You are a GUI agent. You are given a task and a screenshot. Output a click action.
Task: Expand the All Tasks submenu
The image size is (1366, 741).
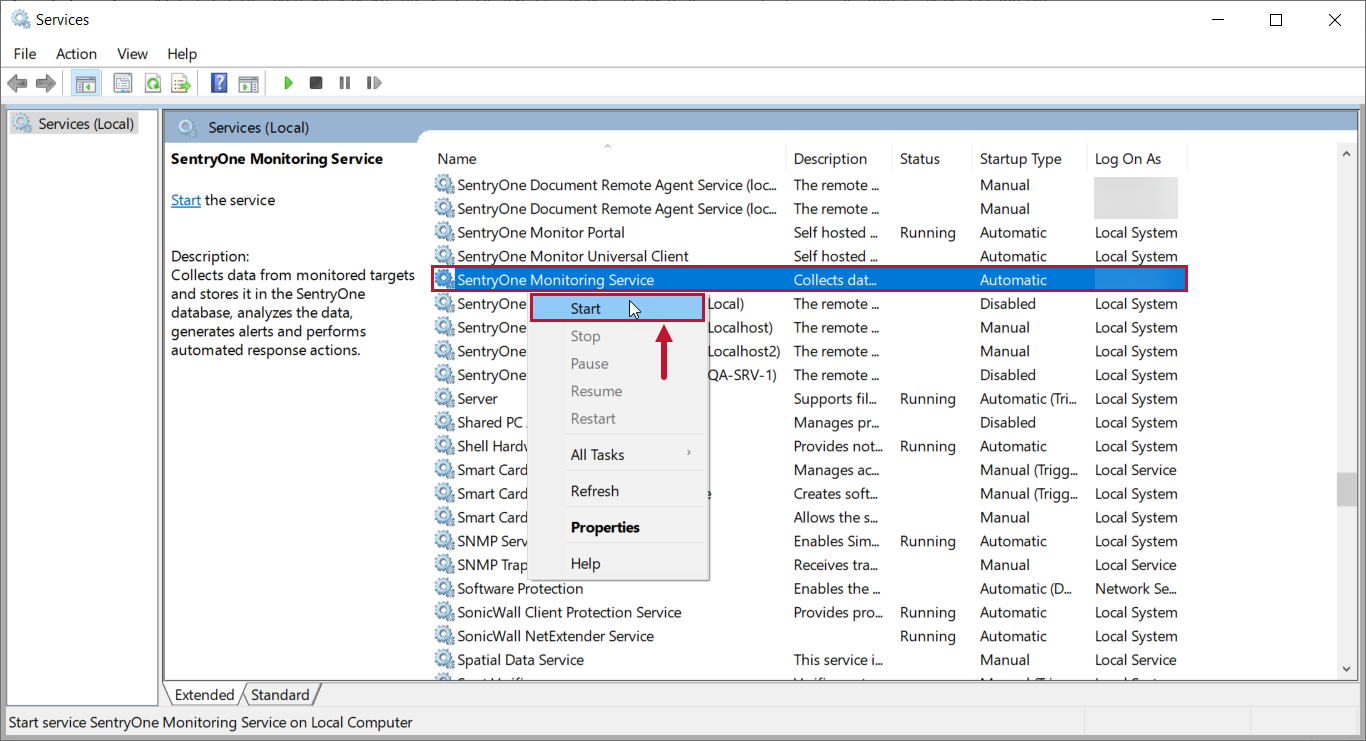[597, 454]
